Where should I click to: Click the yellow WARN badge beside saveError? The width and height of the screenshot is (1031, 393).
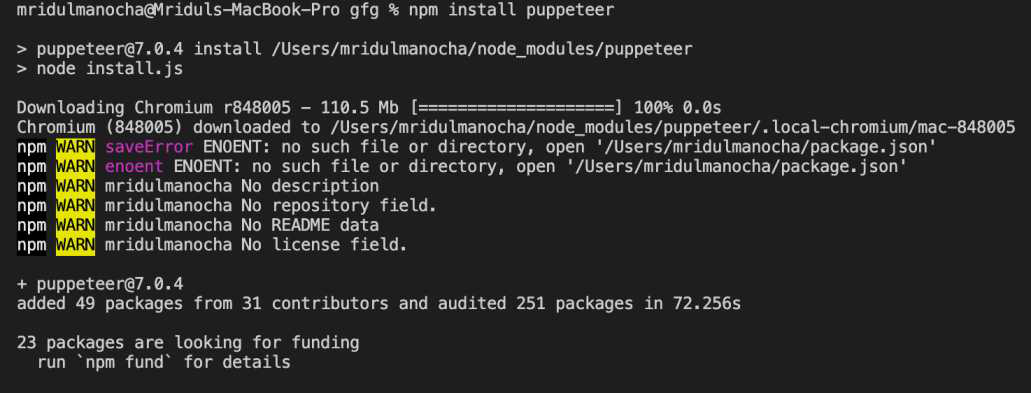point(76,147)
